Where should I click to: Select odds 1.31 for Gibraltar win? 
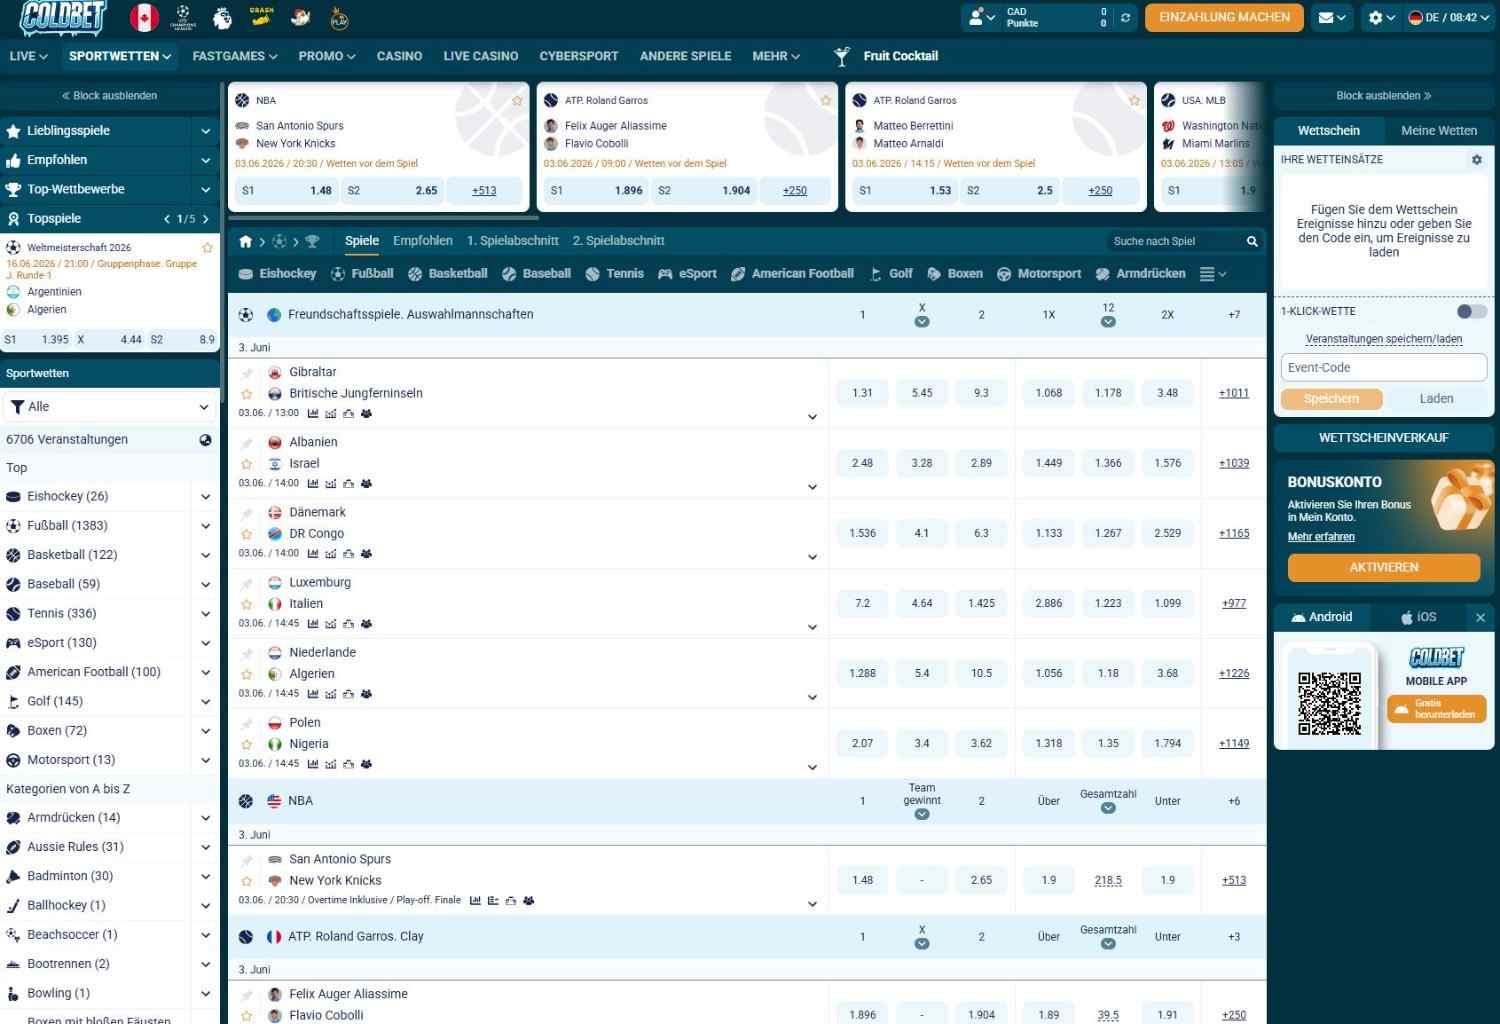(862, 393)
